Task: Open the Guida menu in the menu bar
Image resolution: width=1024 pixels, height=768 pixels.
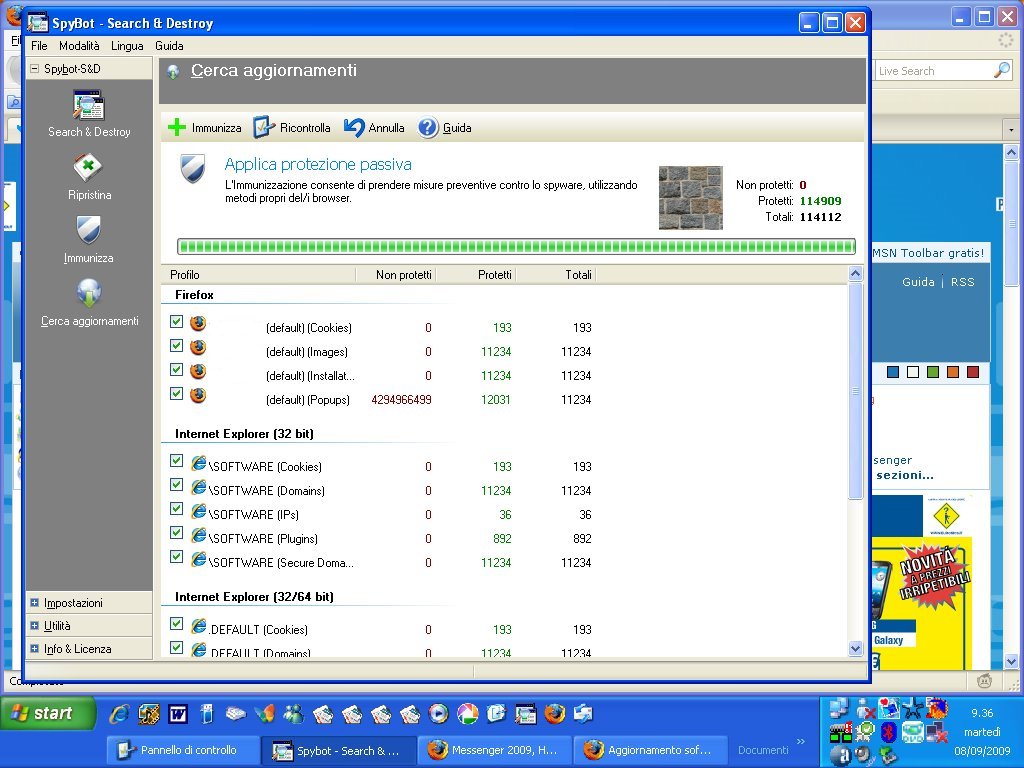Action: pyautogui.click(x=169, y=46)
